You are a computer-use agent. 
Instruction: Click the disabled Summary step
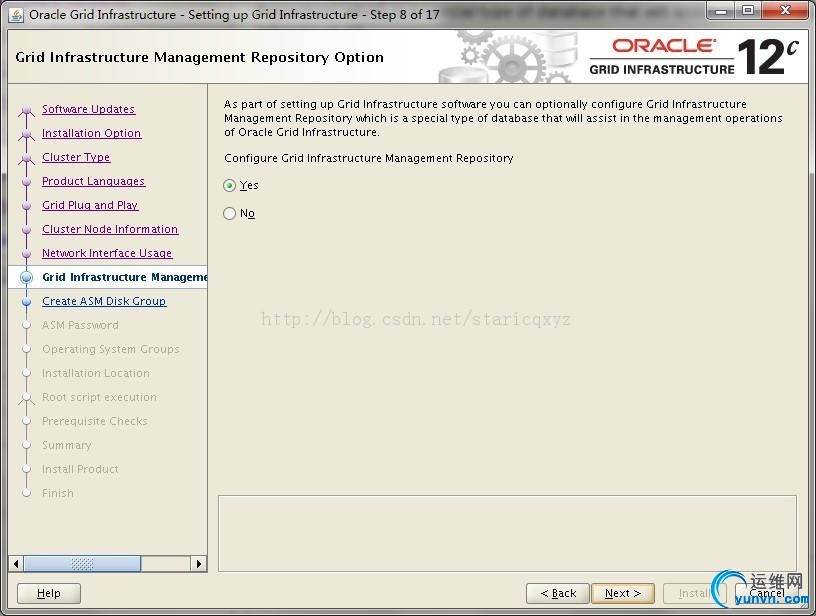coord(67,445)
